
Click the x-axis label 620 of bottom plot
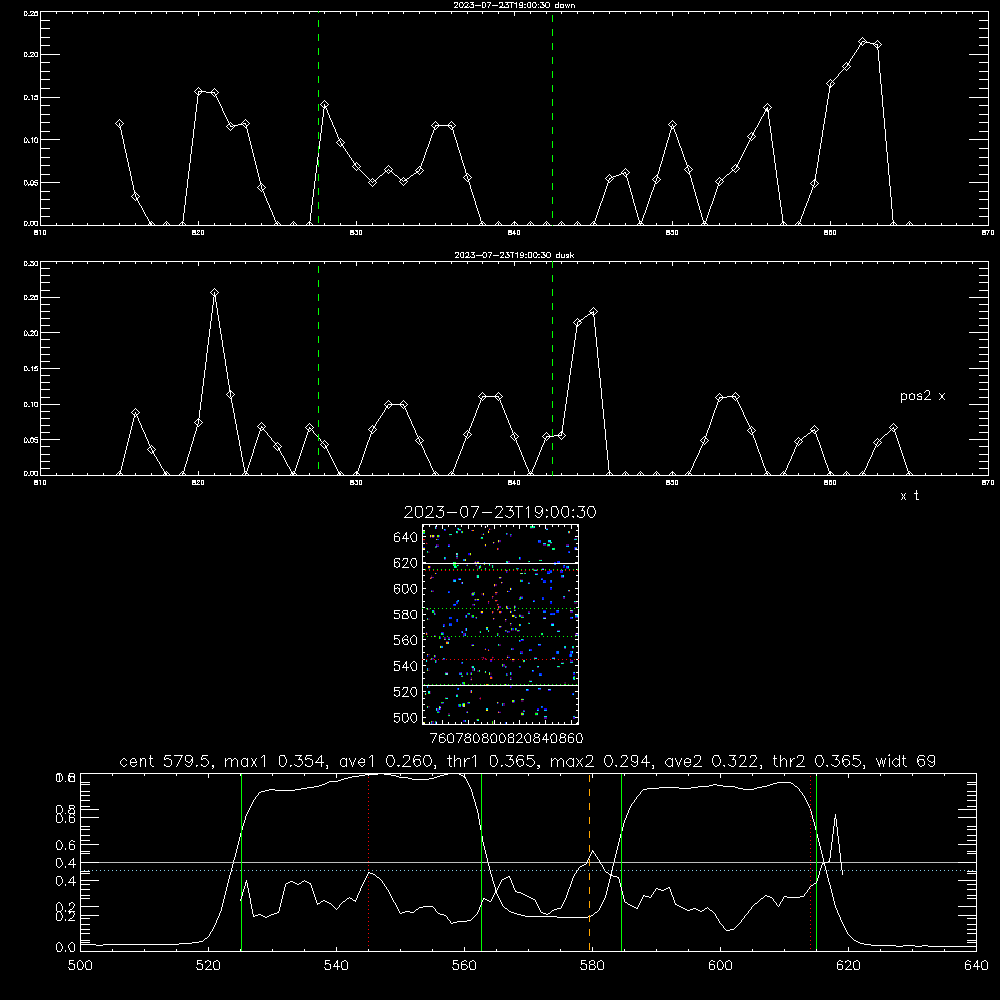point(849,966)
